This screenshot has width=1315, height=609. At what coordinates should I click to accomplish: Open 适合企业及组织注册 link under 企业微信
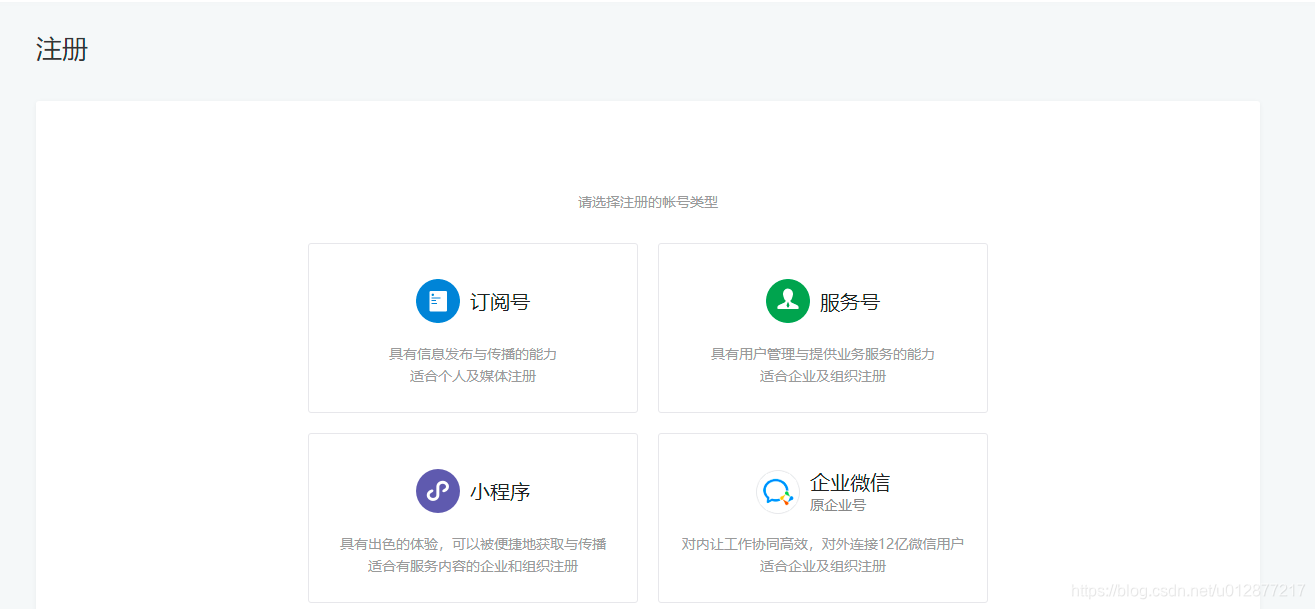point(823,565)
